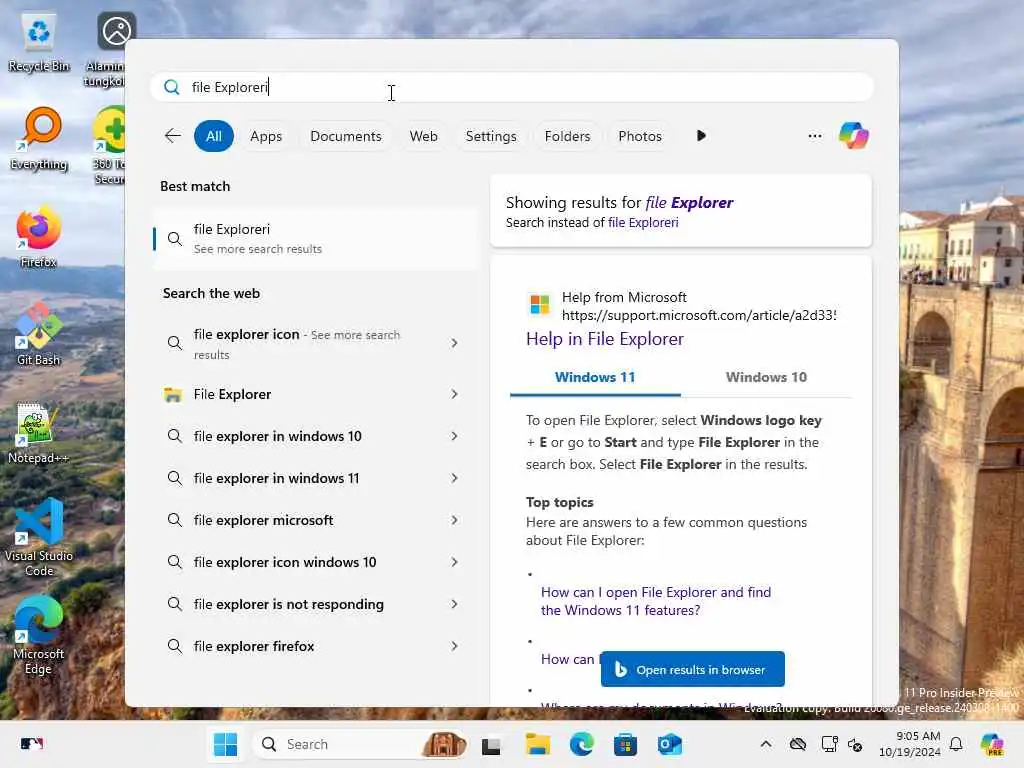This screenshot has height=768, width=1024.
Task: Open the clock and date flyout
Action: pos(909,744)
